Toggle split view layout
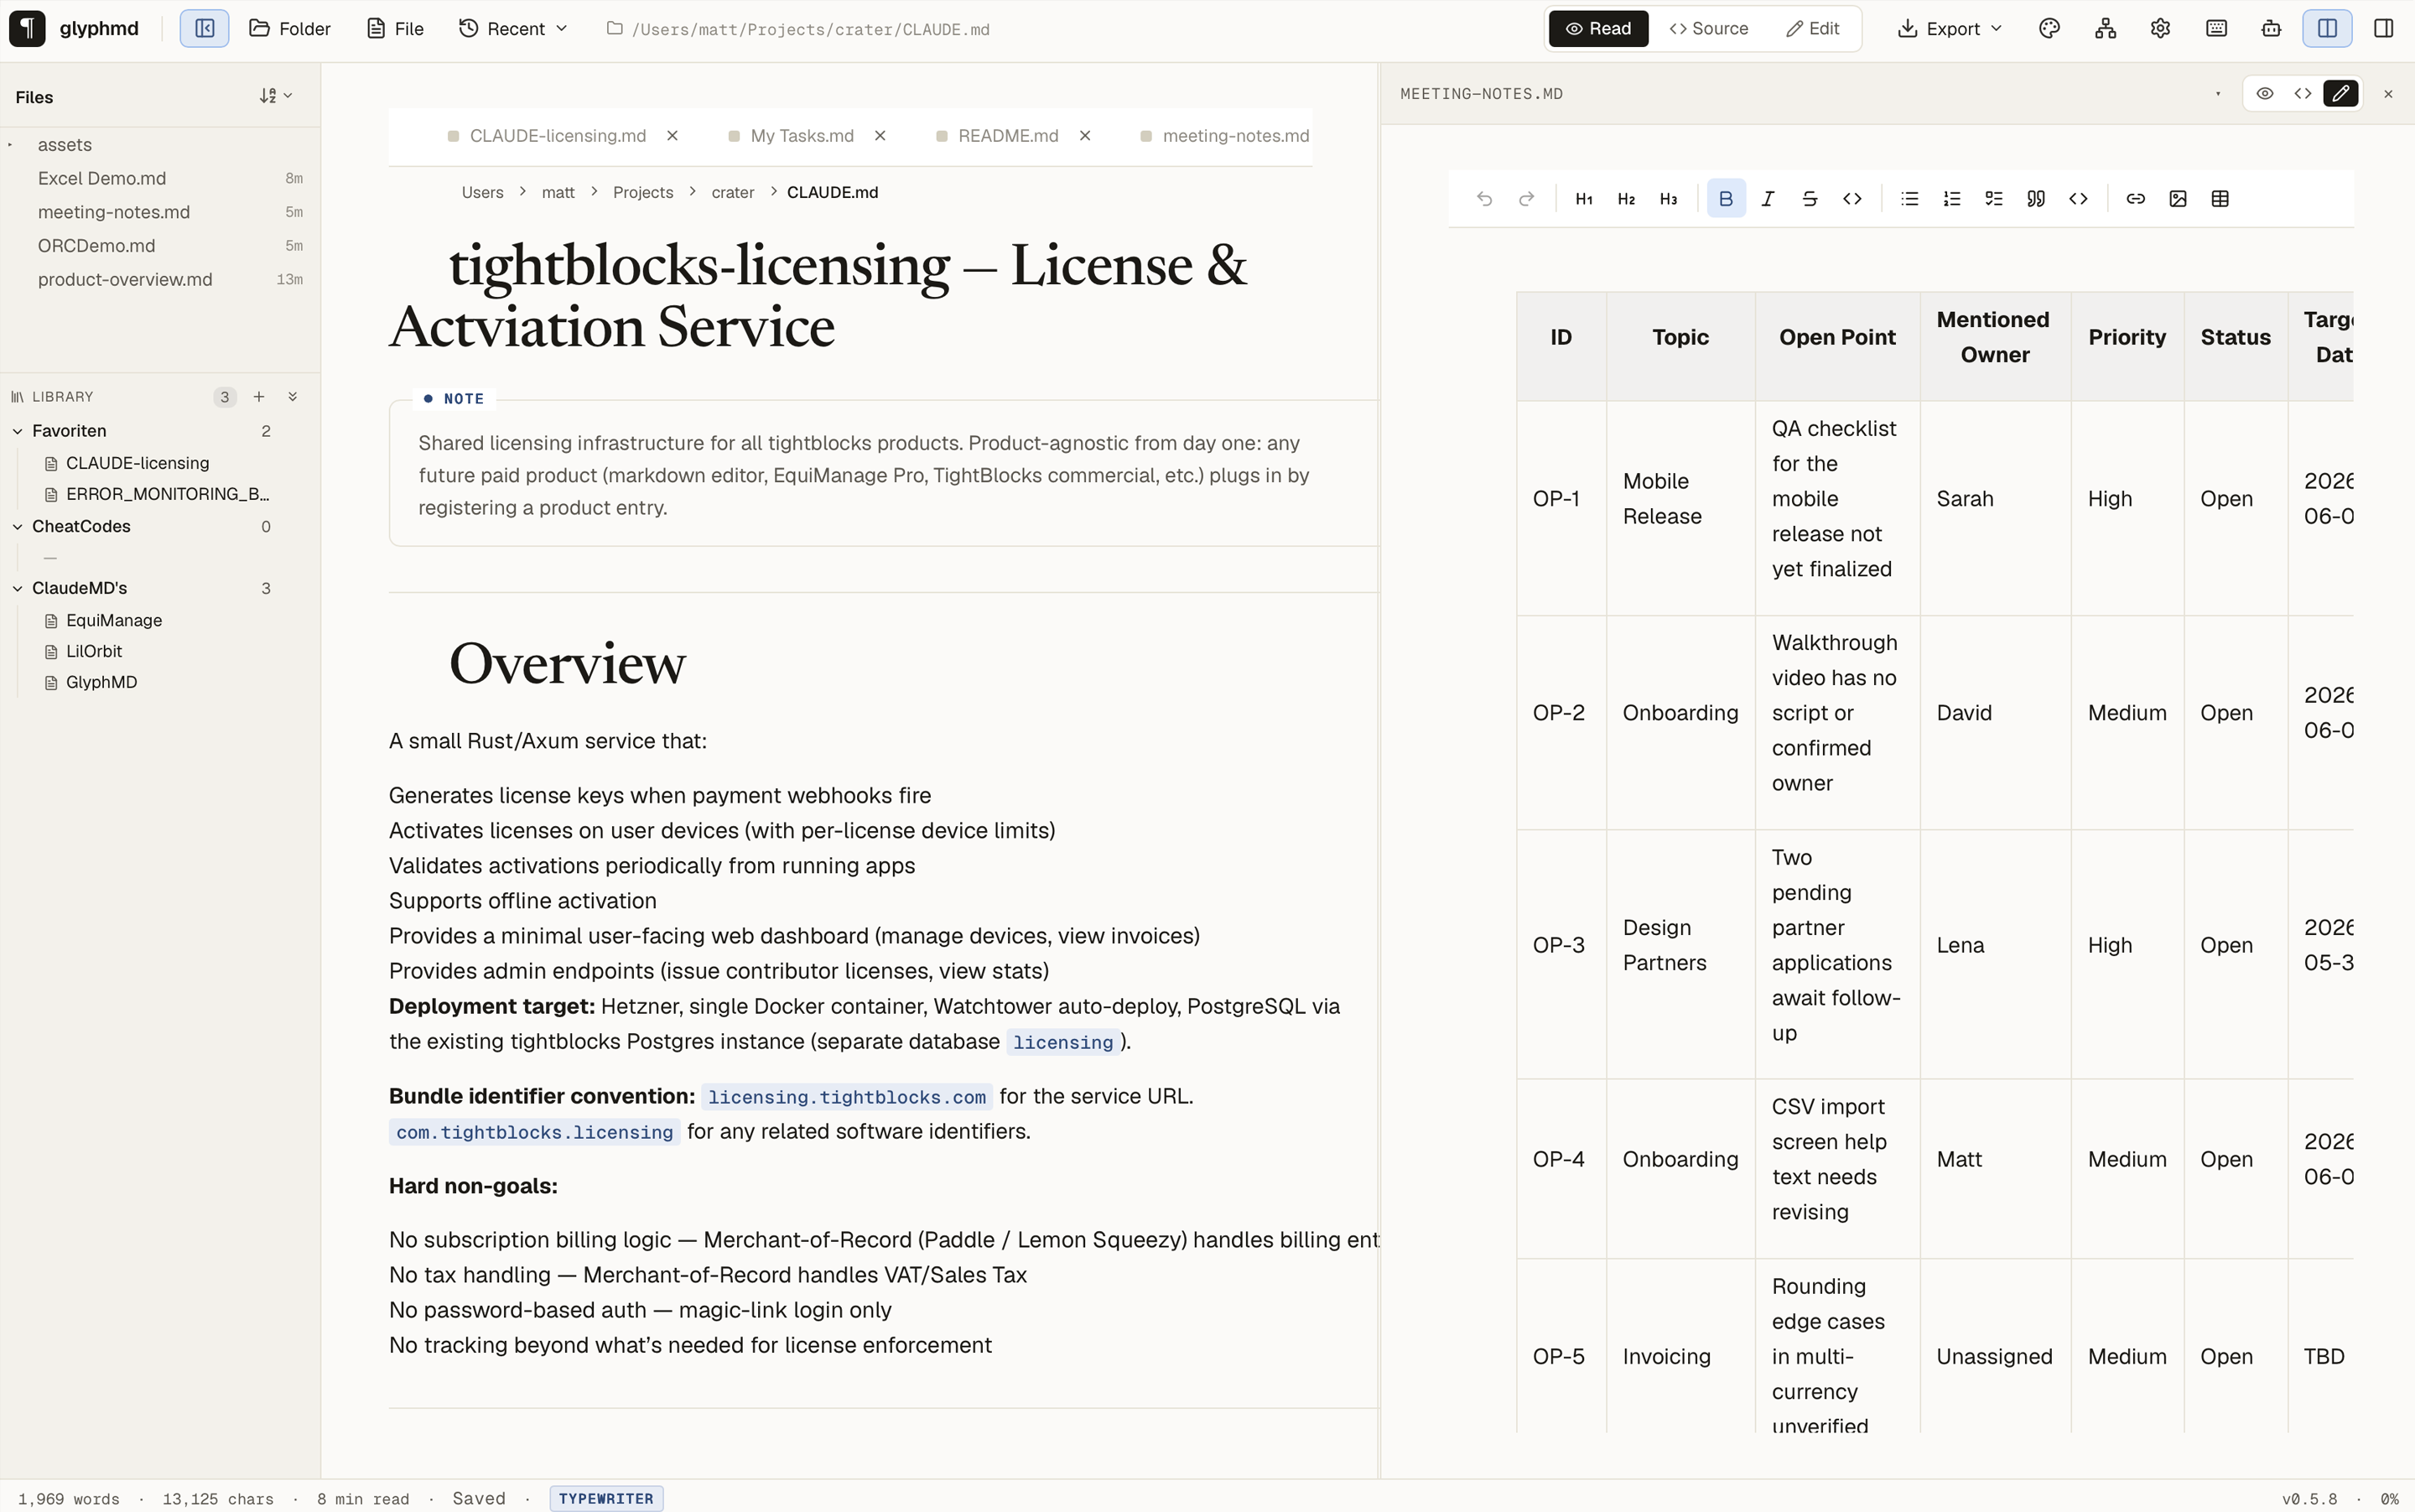The image size is (2415, 1512). 2327,29
